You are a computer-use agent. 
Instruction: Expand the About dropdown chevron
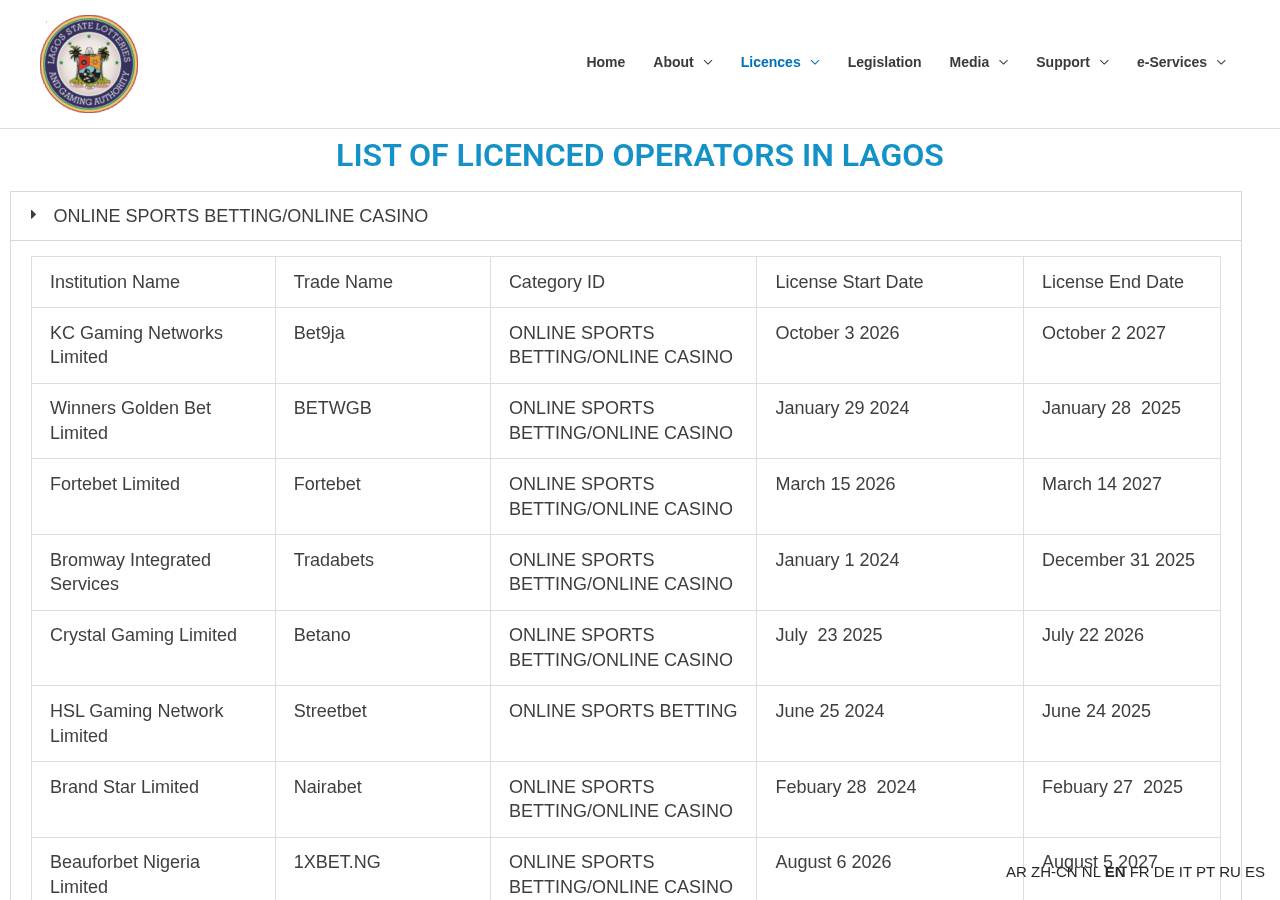tap(708, 62)
